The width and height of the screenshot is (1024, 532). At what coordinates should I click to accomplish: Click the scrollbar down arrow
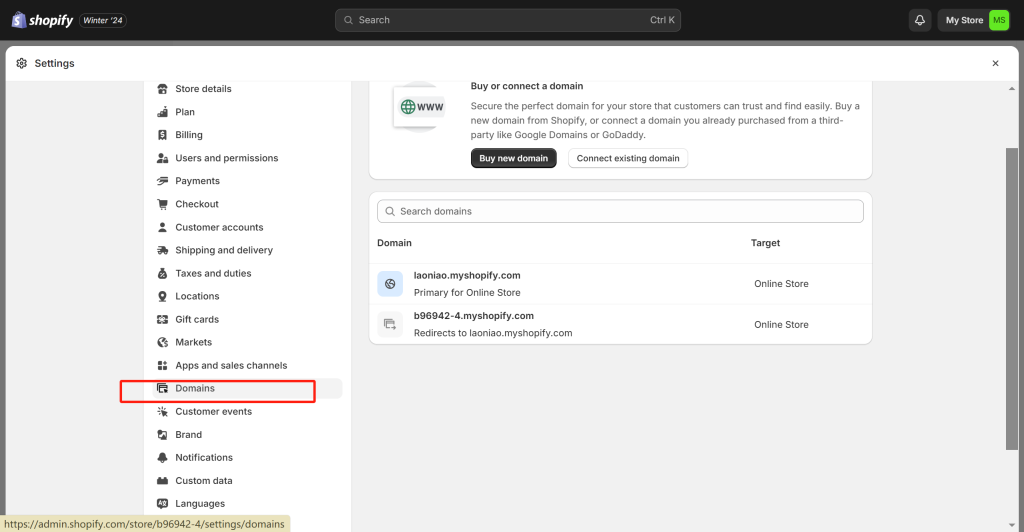tap(1012, 525)
